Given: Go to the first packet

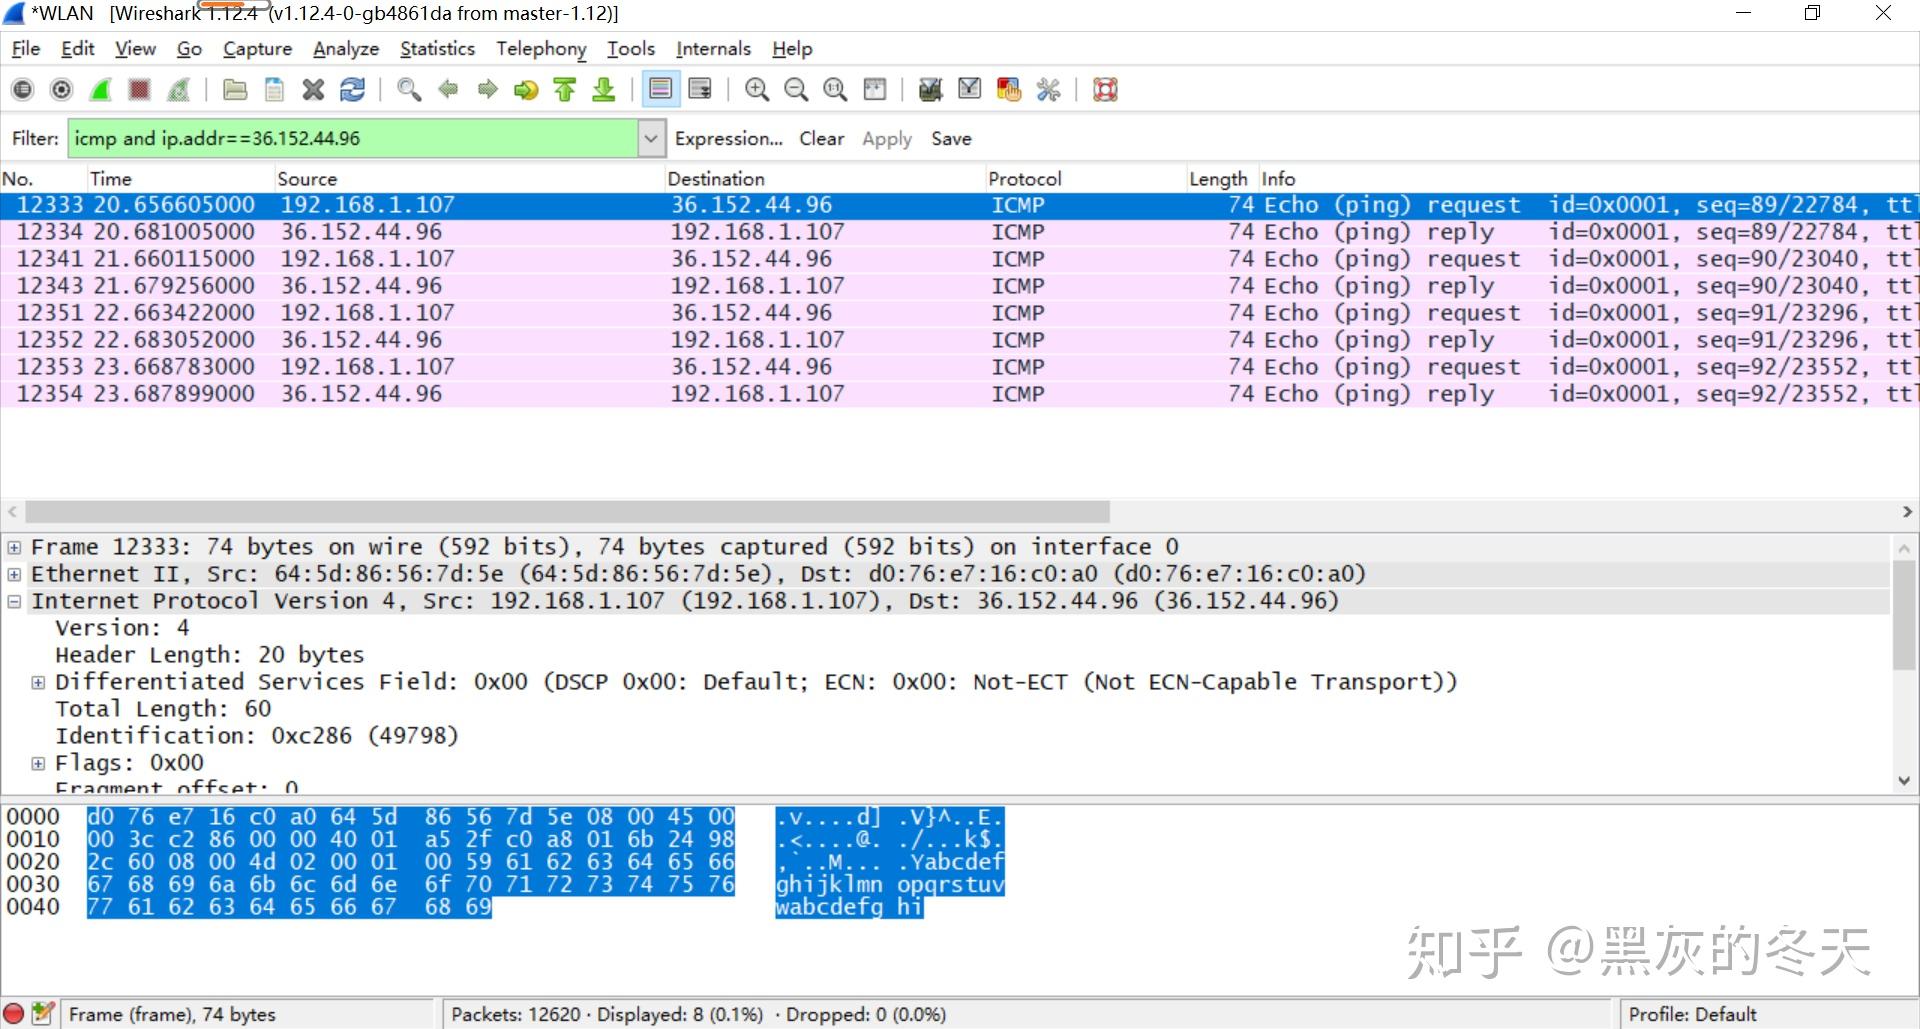Looking at the screenshot, I should pyautogui.click(x=565, y=89).
